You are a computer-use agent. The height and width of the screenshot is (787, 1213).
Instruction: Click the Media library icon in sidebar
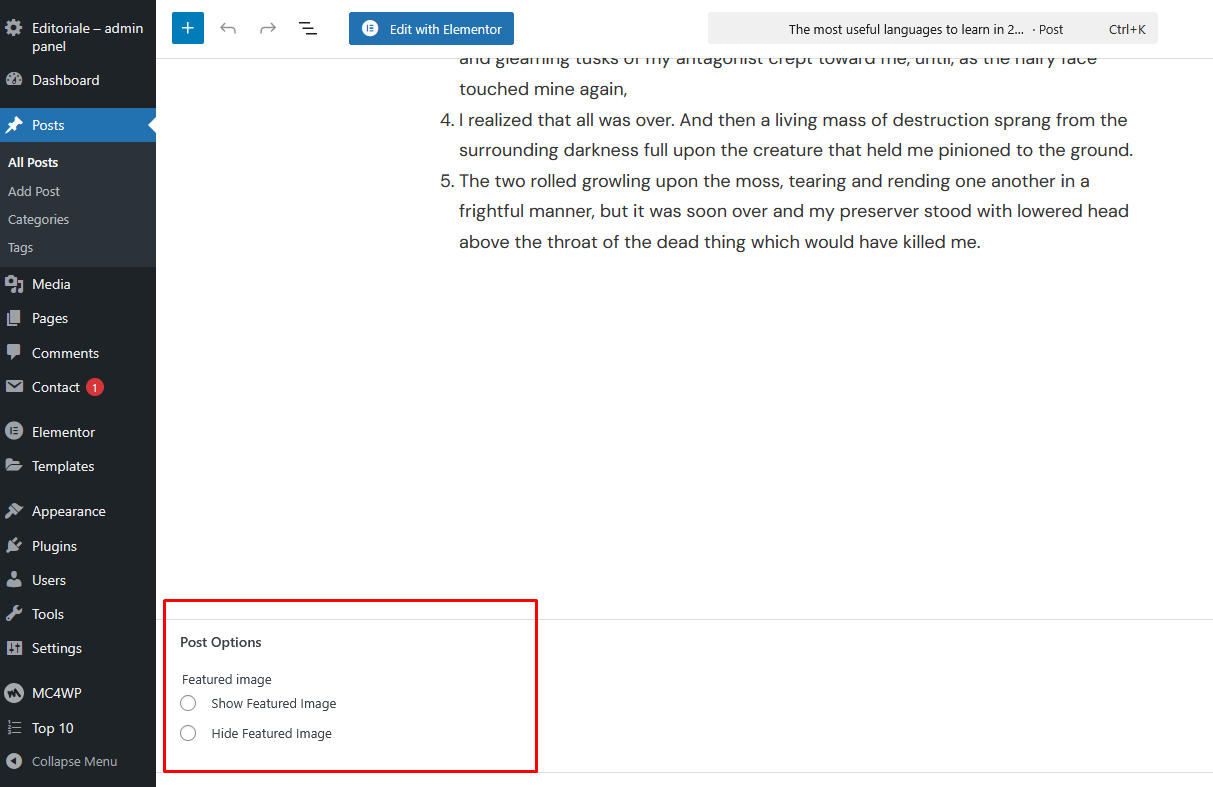(14, 284)
